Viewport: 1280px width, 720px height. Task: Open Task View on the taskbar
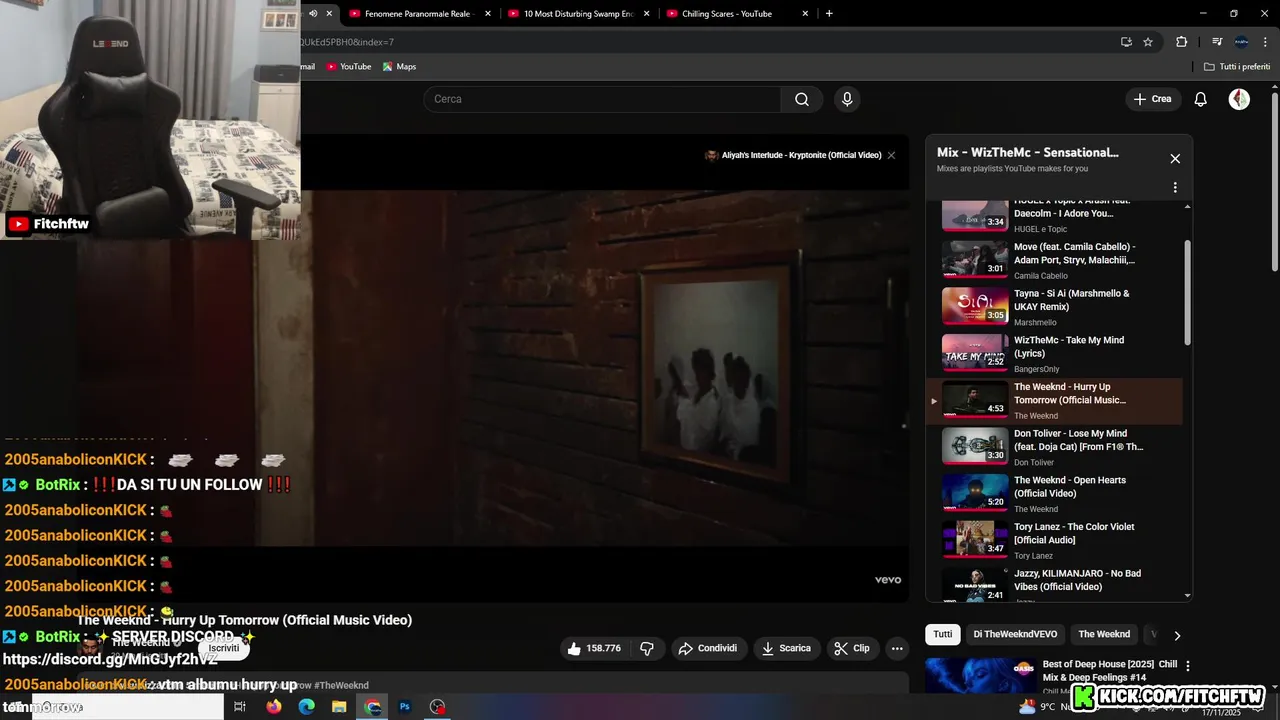point(240,707)
